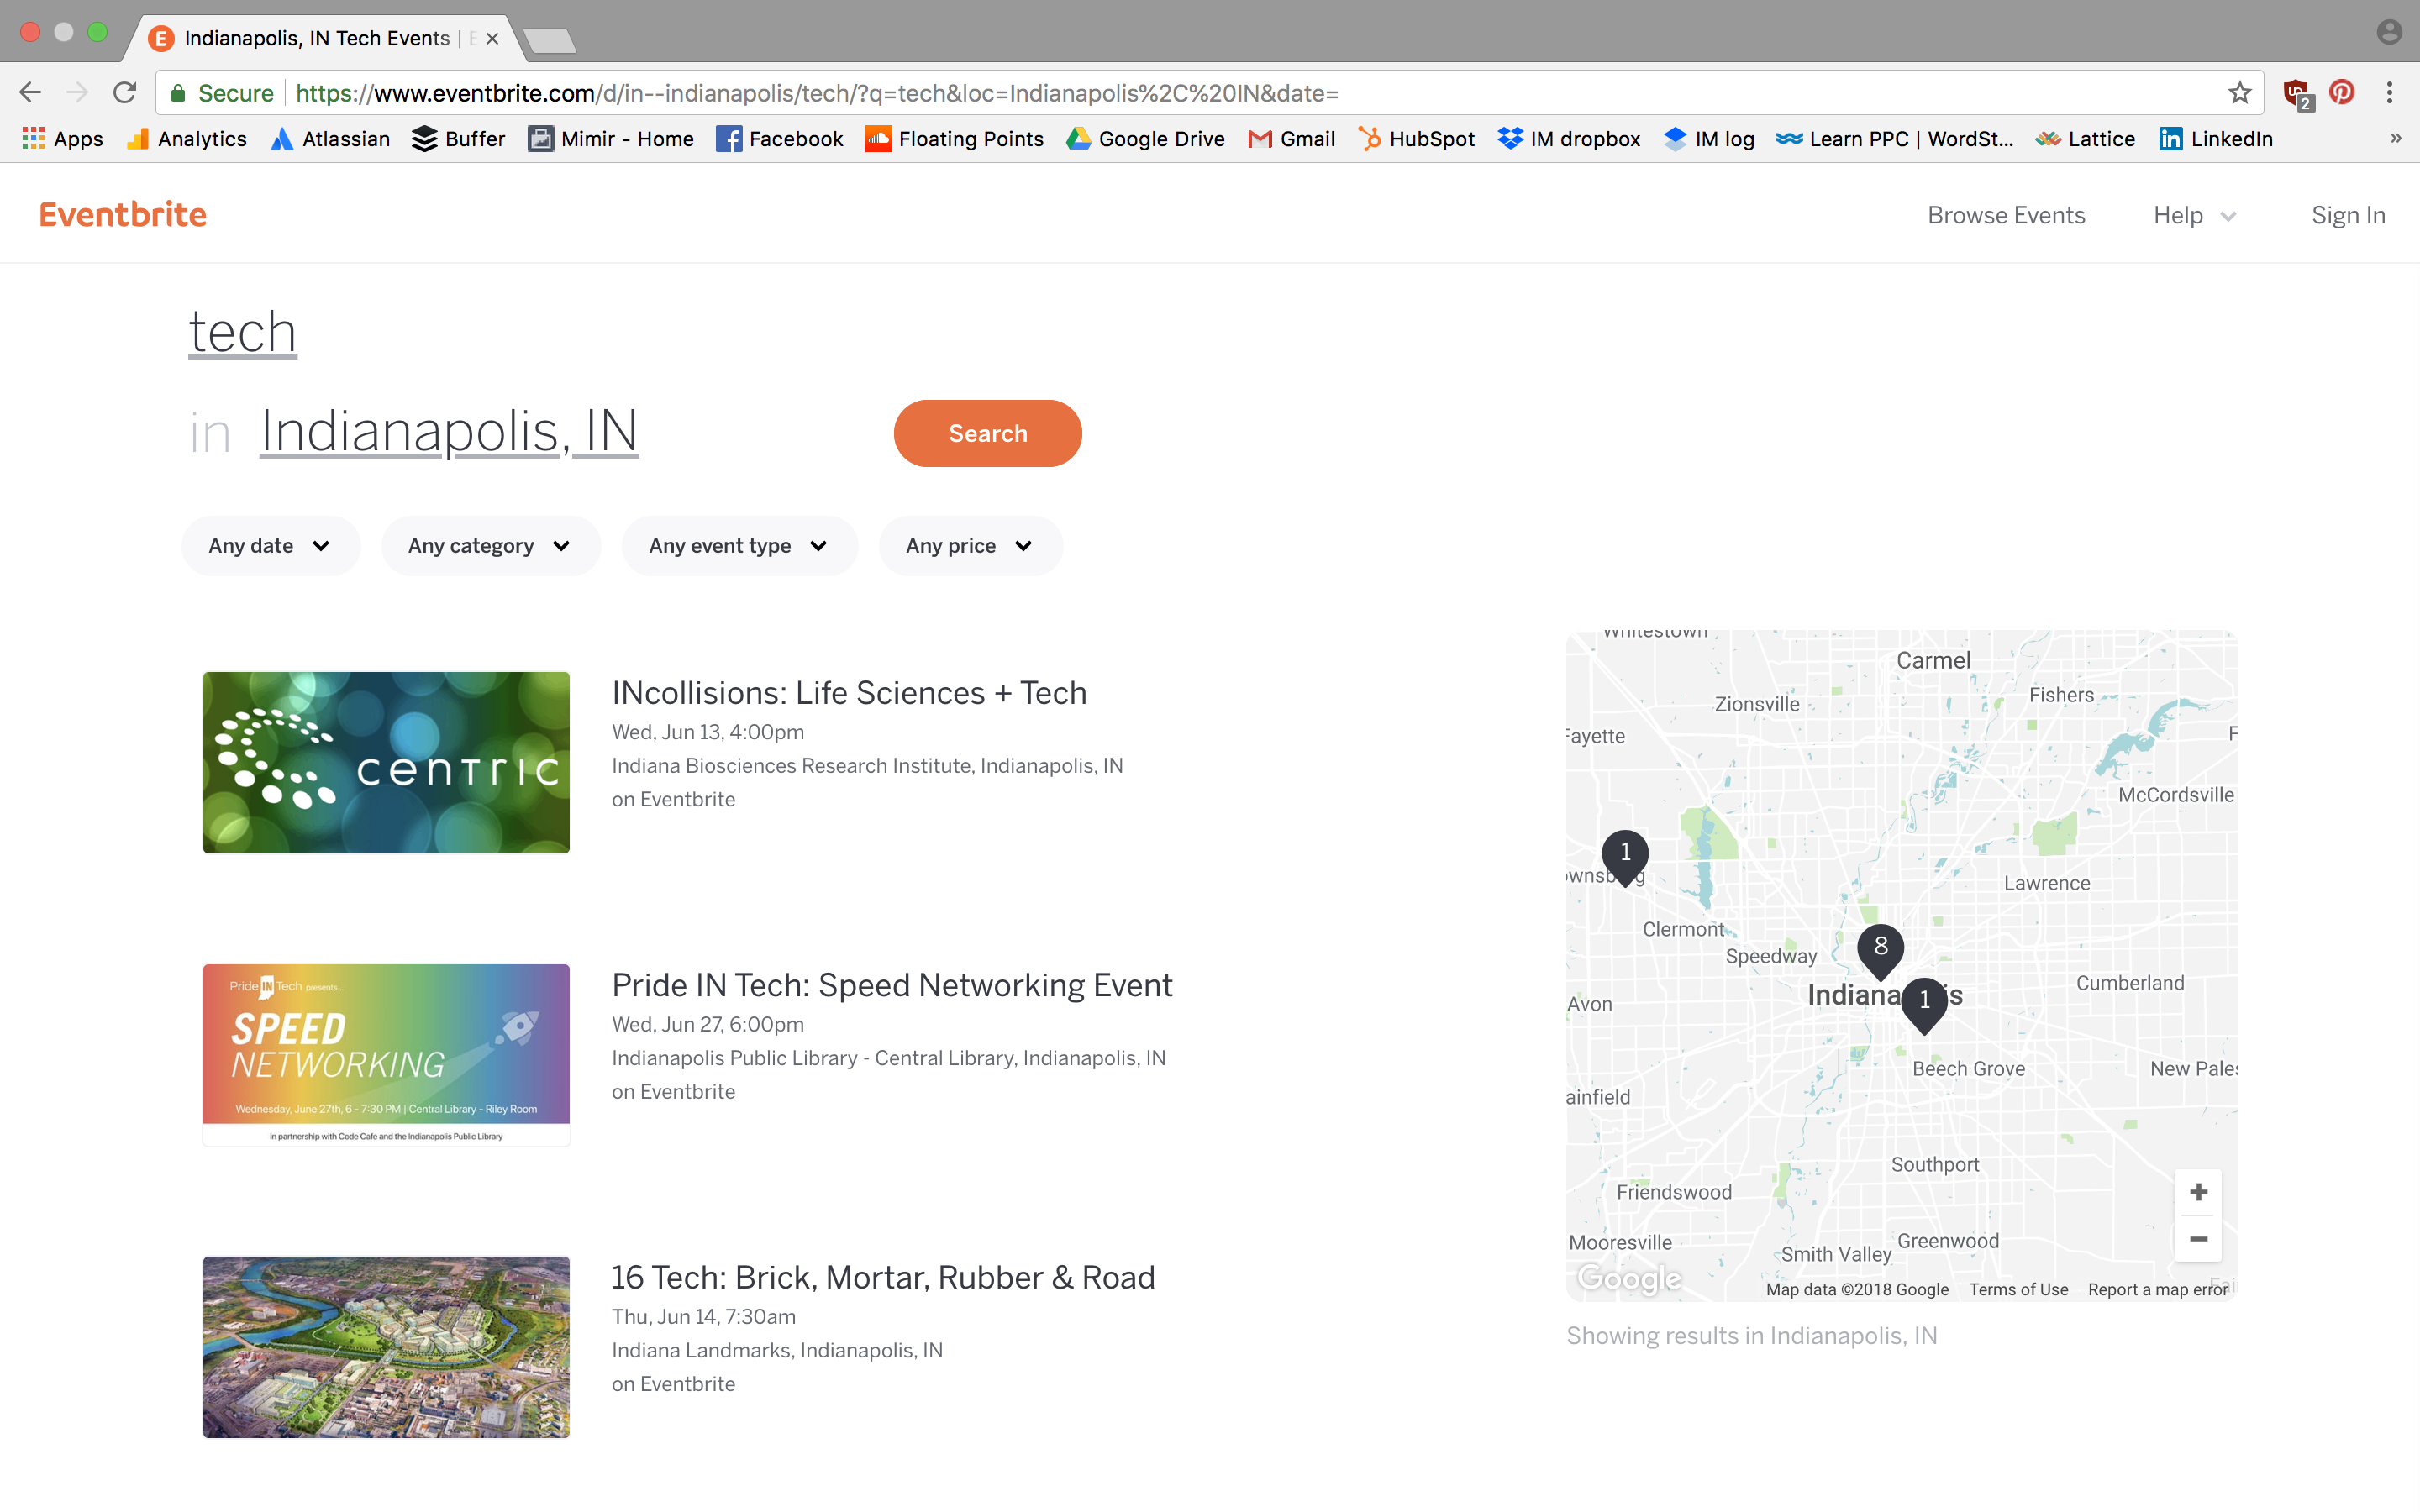Open the Learn PPC WordStream bookmark
Image resolution: width=2420 pixels, height=1512 pixels.
[1895, 139]
